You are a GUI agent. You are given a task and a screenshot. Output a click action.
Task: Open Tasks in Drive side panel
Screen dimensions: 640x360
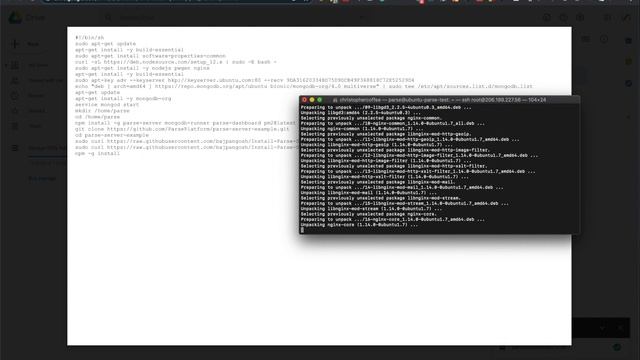[x=629, y=83]
